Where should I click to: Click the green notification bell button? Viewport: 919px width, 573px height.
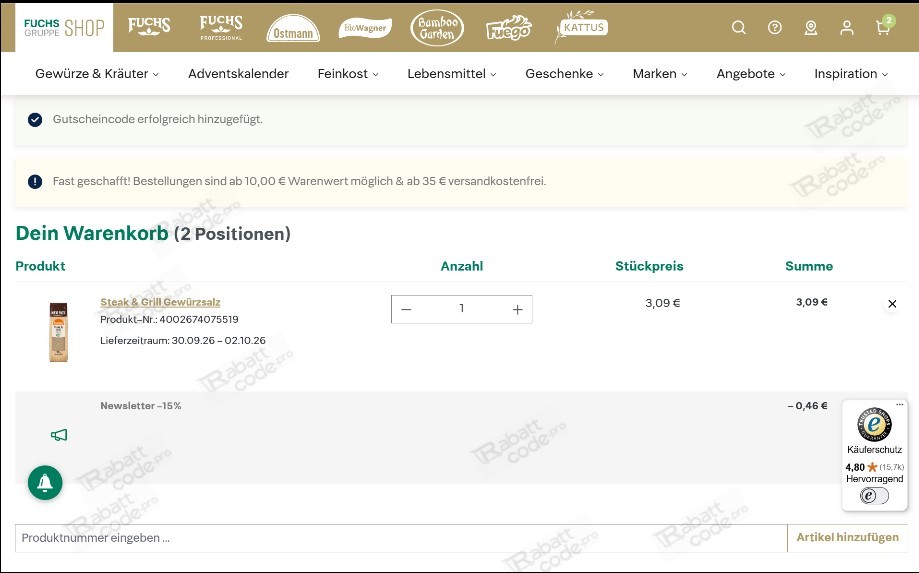(45, 483)
